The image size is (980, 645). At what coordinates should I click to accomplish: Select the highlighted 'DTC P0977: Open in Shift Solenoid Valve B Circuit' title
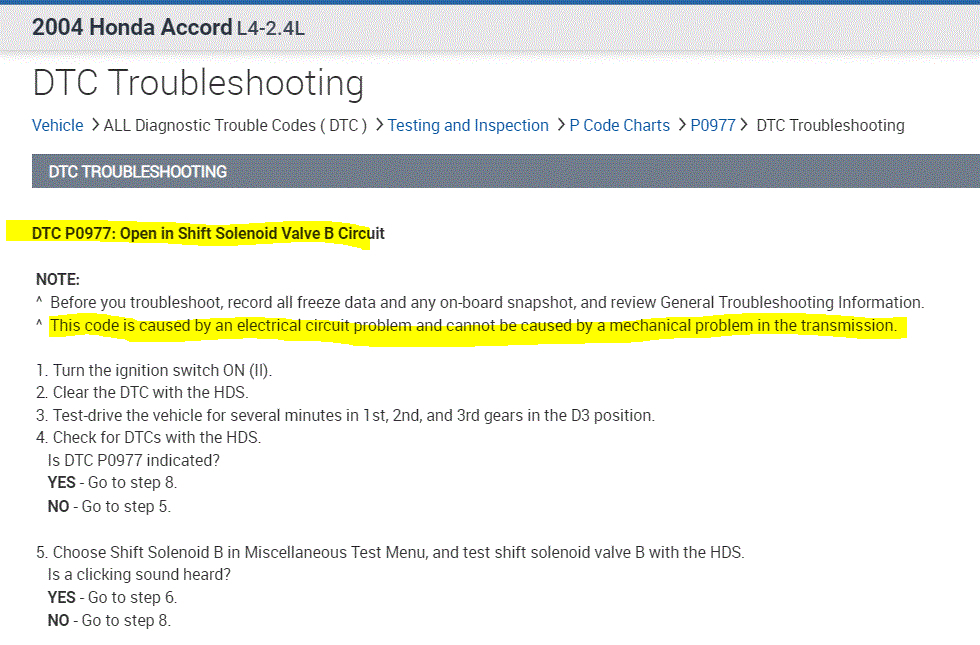[x=208, y=234]
